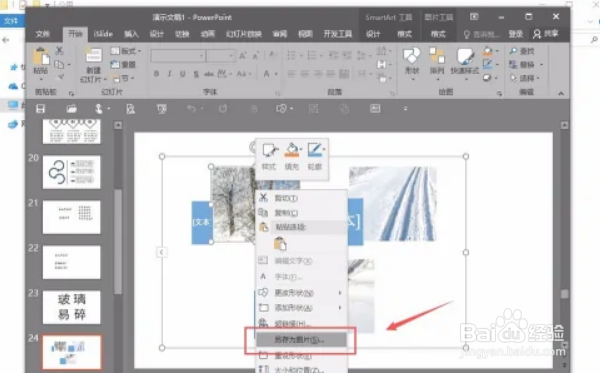The image size is (600, 373).
Task: Click the Open folder icon in quick toolbar
Action: [71, 109]
